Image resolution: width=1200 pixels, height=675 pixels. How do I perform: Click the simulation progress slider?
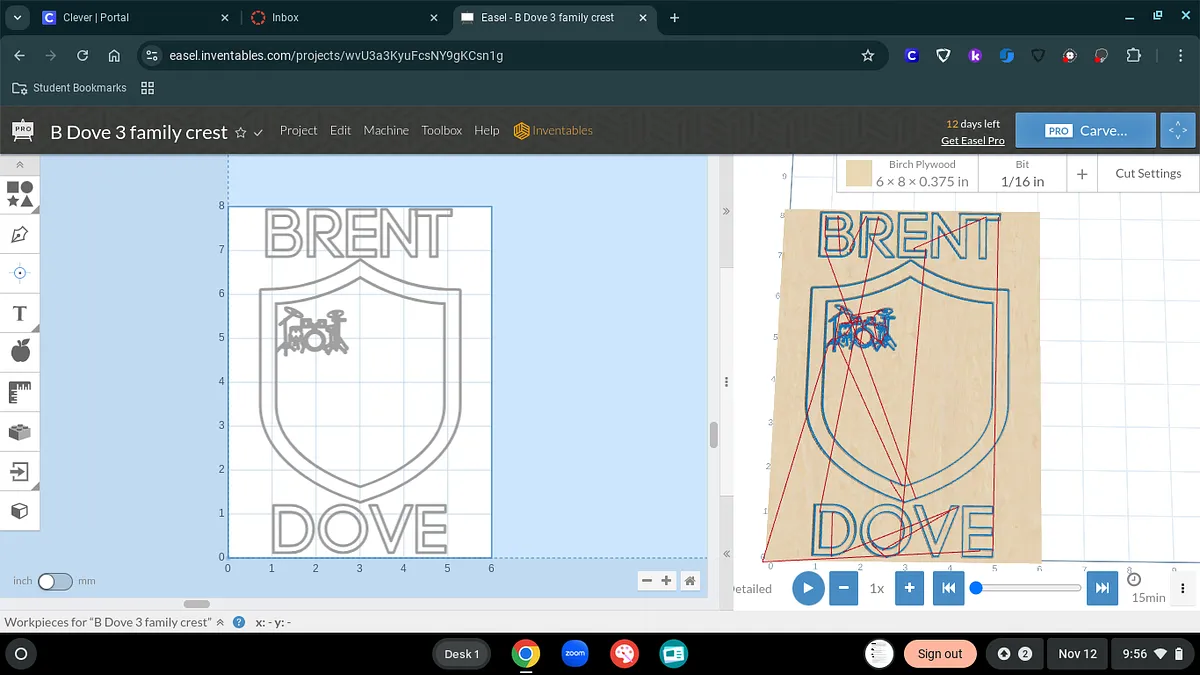point(1028,588)
